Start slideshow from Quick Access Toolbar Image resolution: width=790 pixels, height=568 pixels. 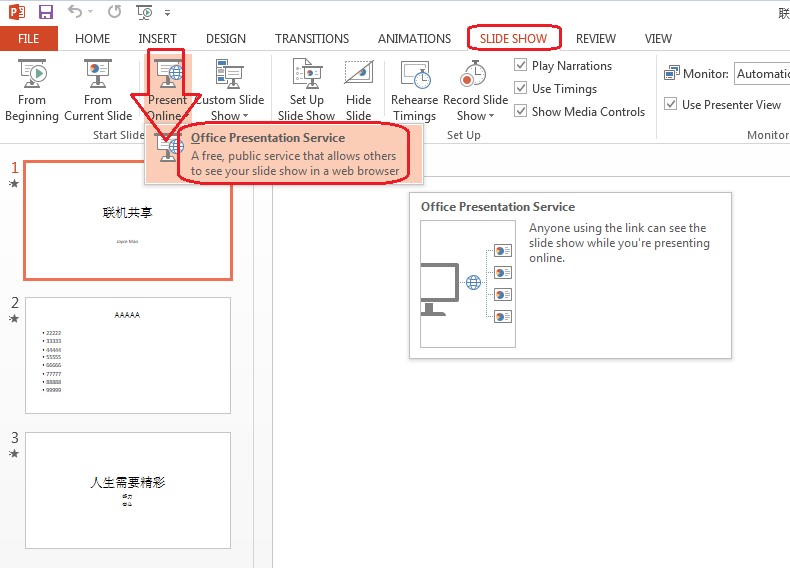pos(144,12)
